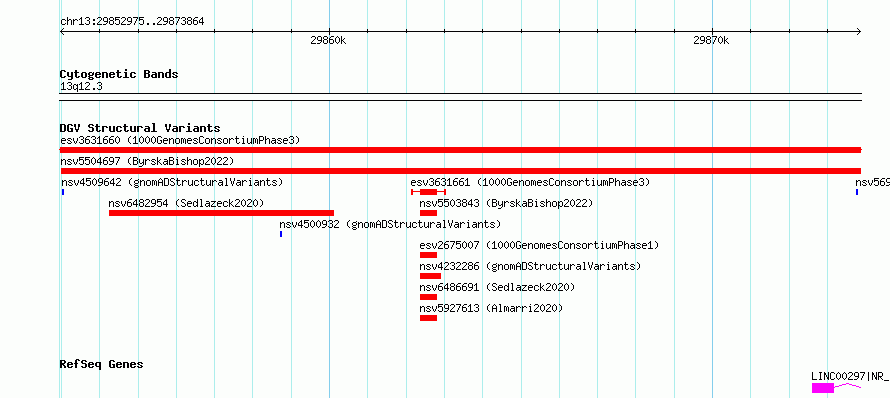Screen dimensions: 890x398
Task: Click the 29860k ruler label
Action: (x=328, y=40)
